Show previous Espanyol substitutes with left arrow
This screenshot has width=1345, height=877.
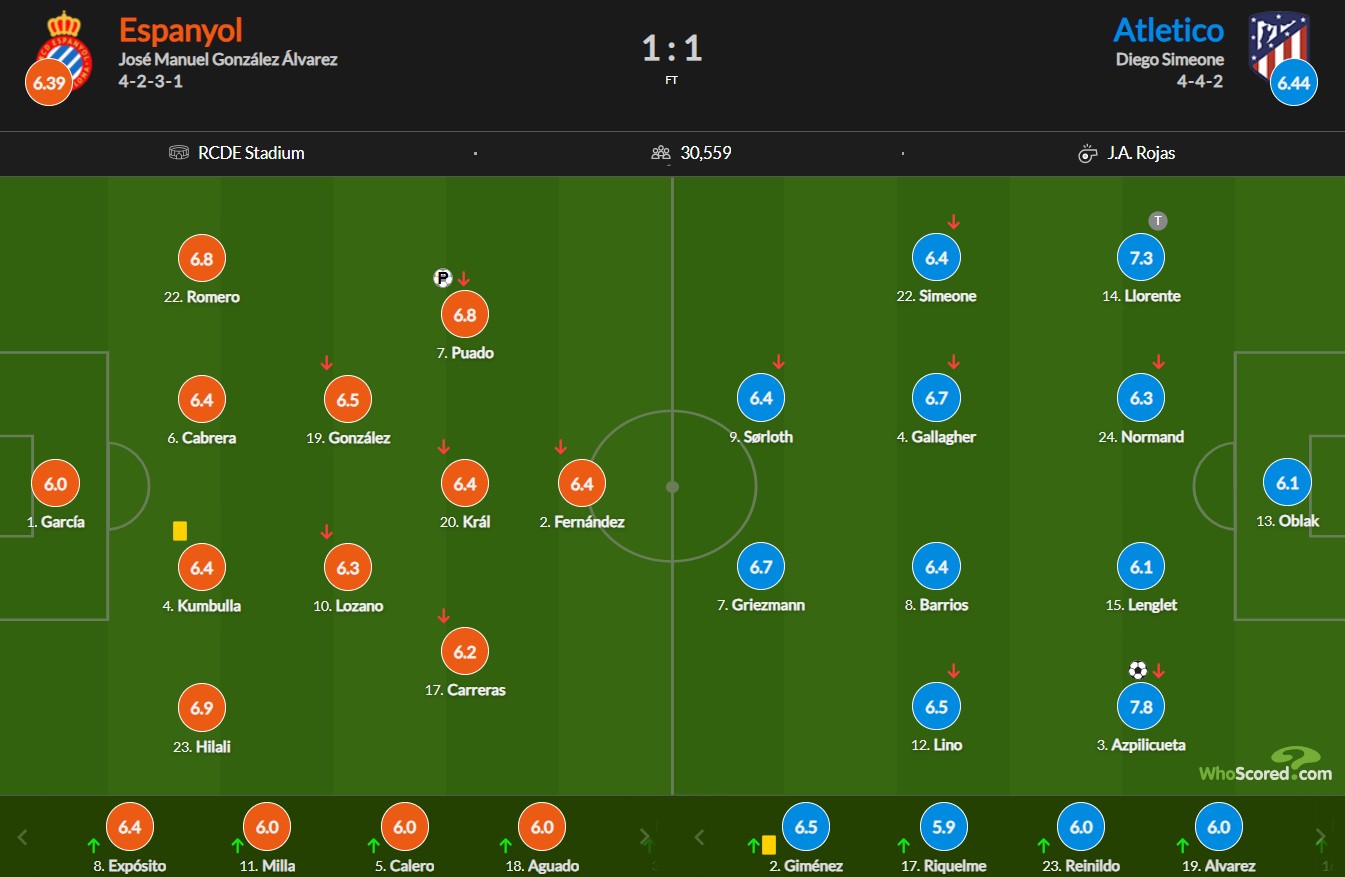pos(23,837)
